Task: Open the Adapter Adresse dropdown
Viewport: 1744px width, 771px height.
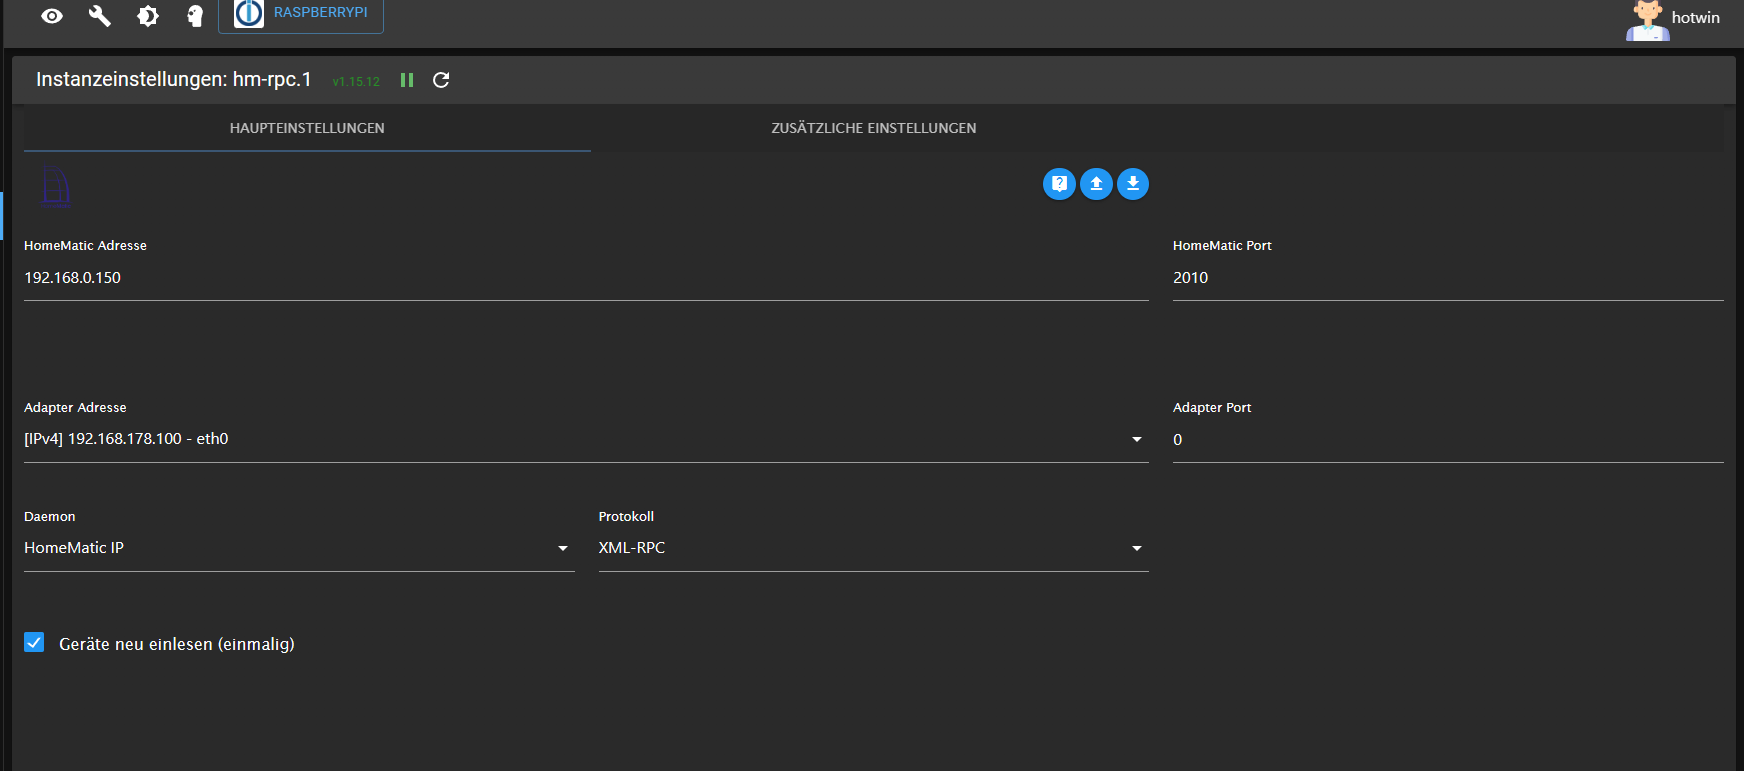Action: pyautogui.click(x=586, y=439)
